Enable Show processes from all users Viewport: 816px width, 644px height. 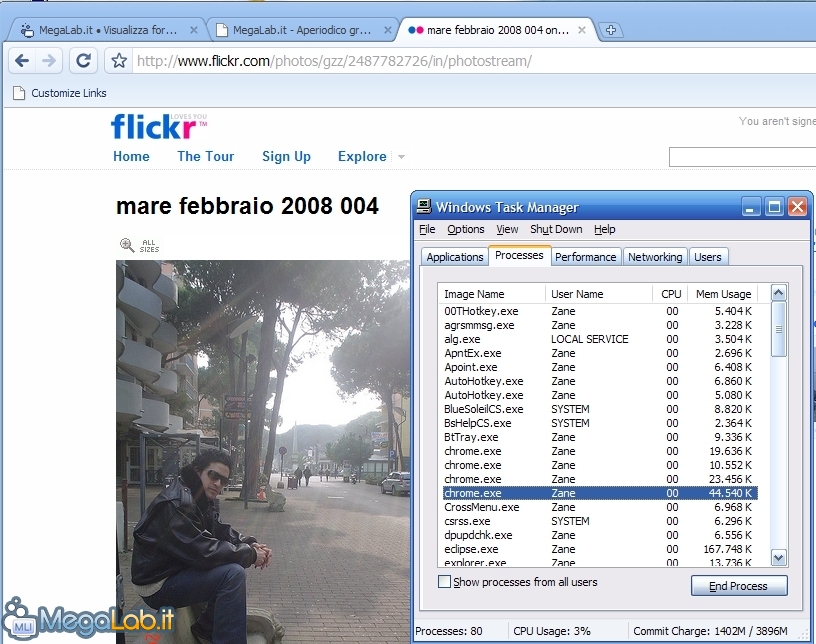pos(445,582)
